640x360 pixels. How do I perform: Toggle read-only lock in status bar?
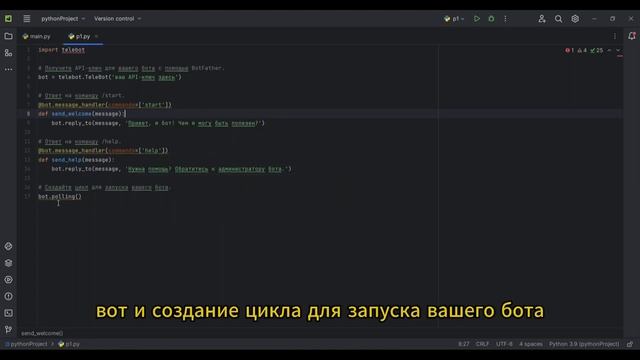[x=630, y=344]
